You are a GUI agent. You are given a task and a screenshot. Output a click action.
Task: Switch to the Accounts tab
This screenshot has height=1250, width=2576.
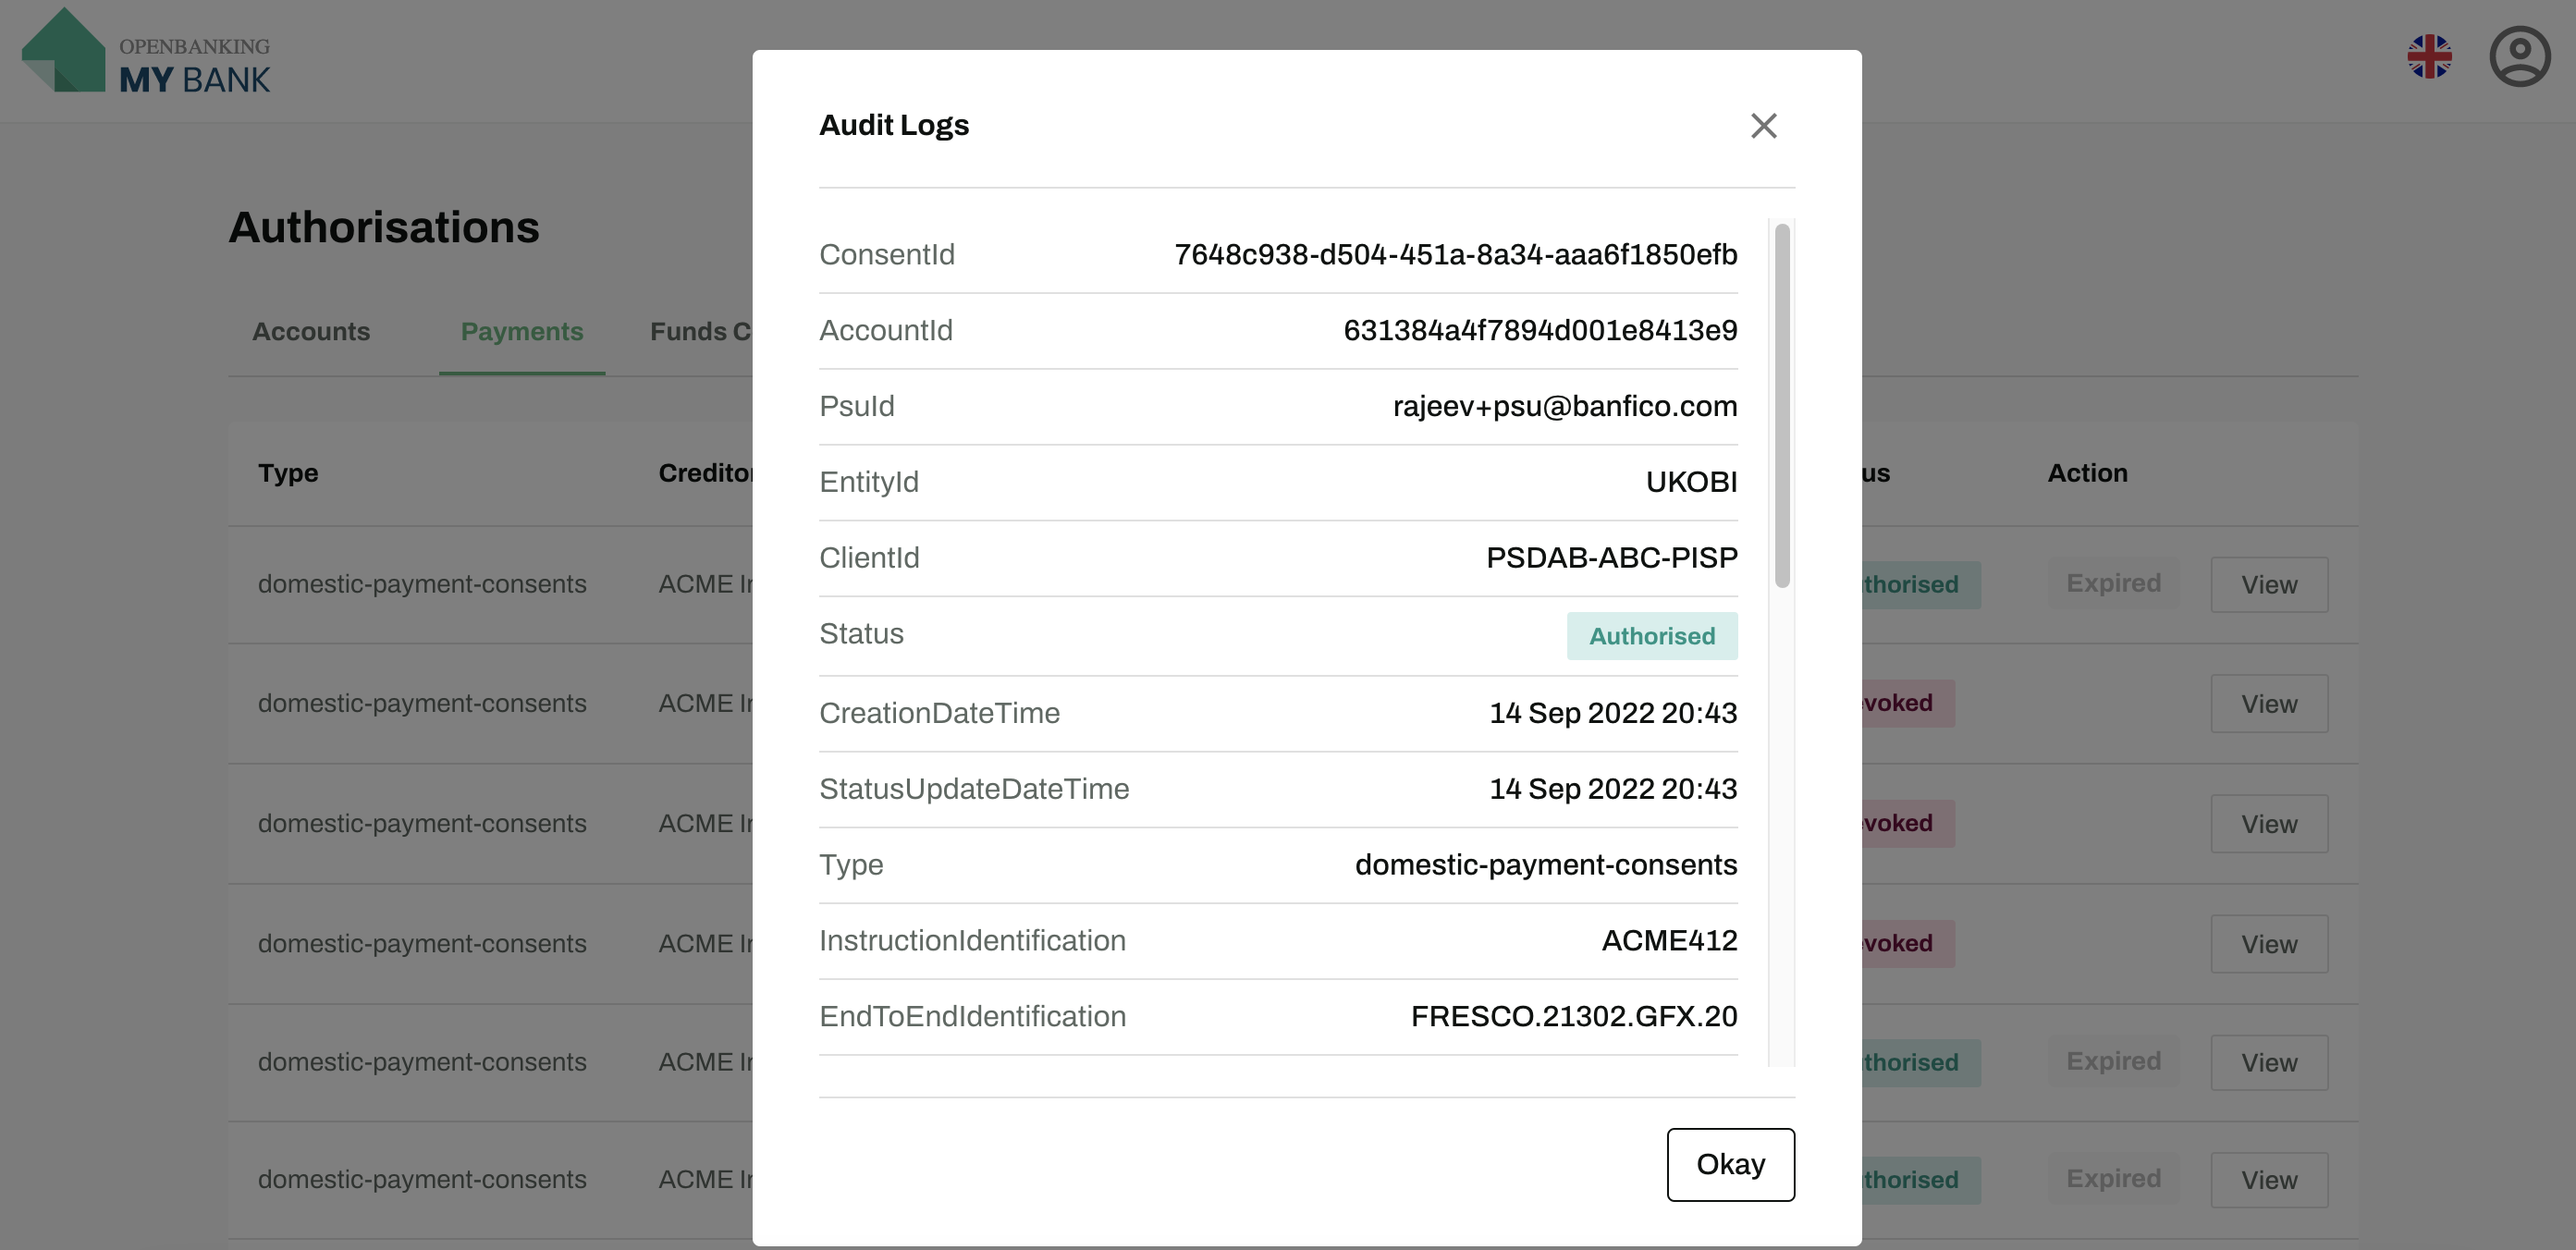(310, 331)
